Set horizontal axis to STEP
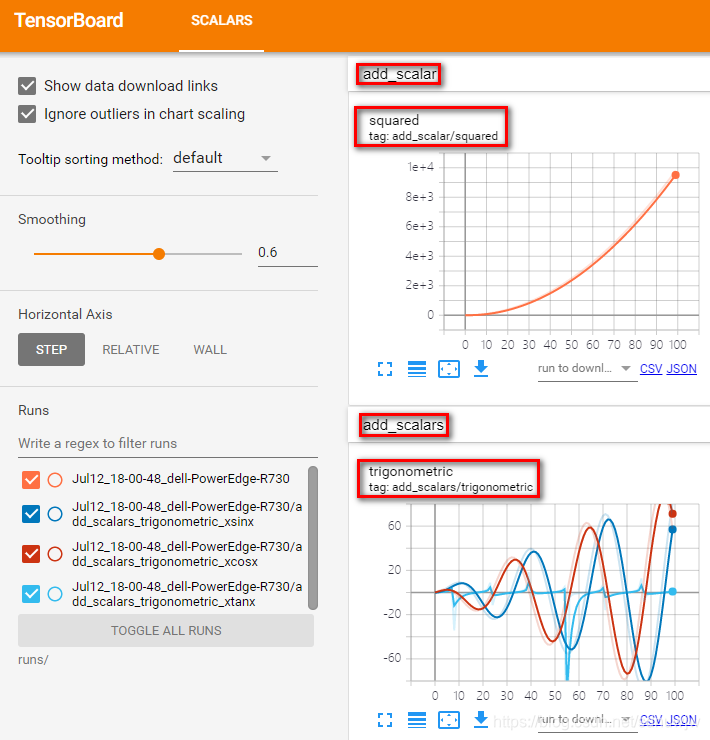 click(51, 350)
